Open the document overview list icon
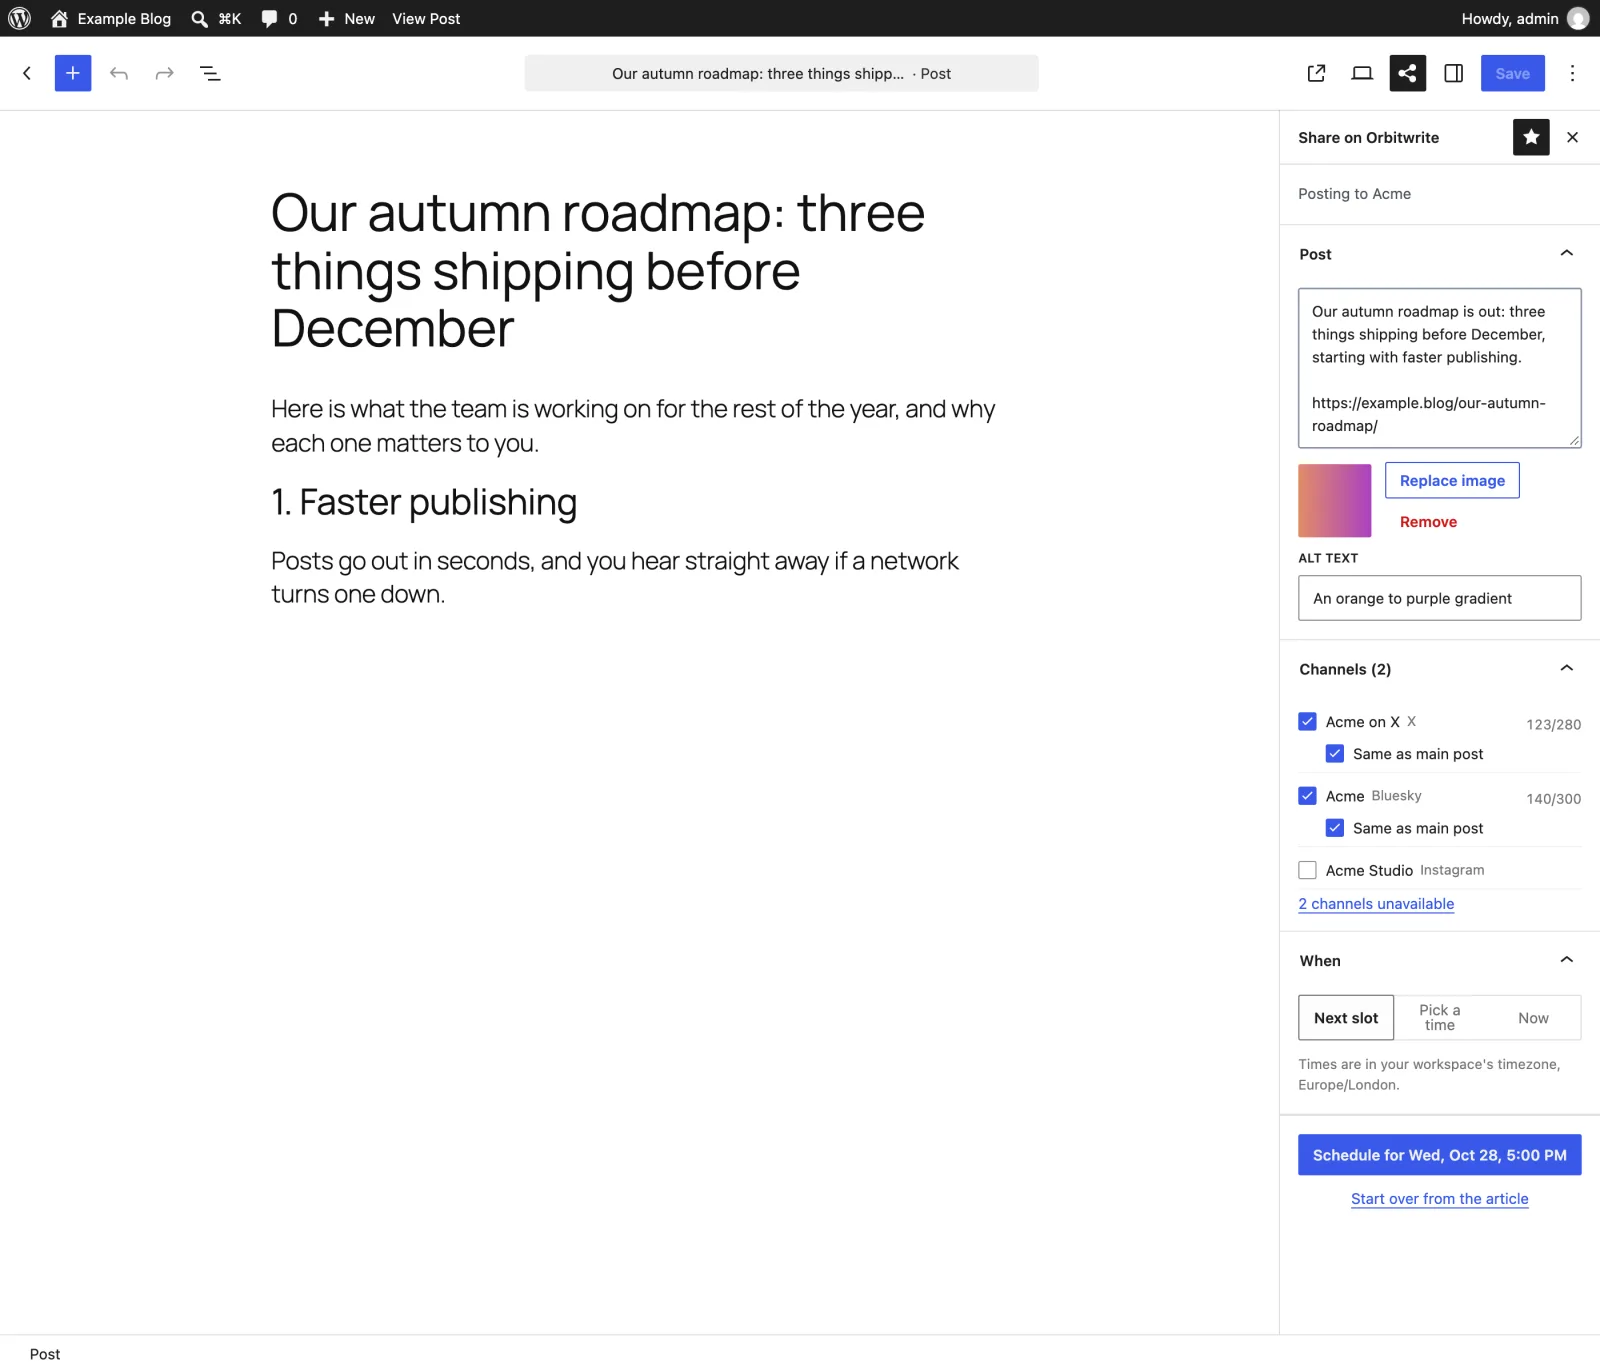 point(210,73)
